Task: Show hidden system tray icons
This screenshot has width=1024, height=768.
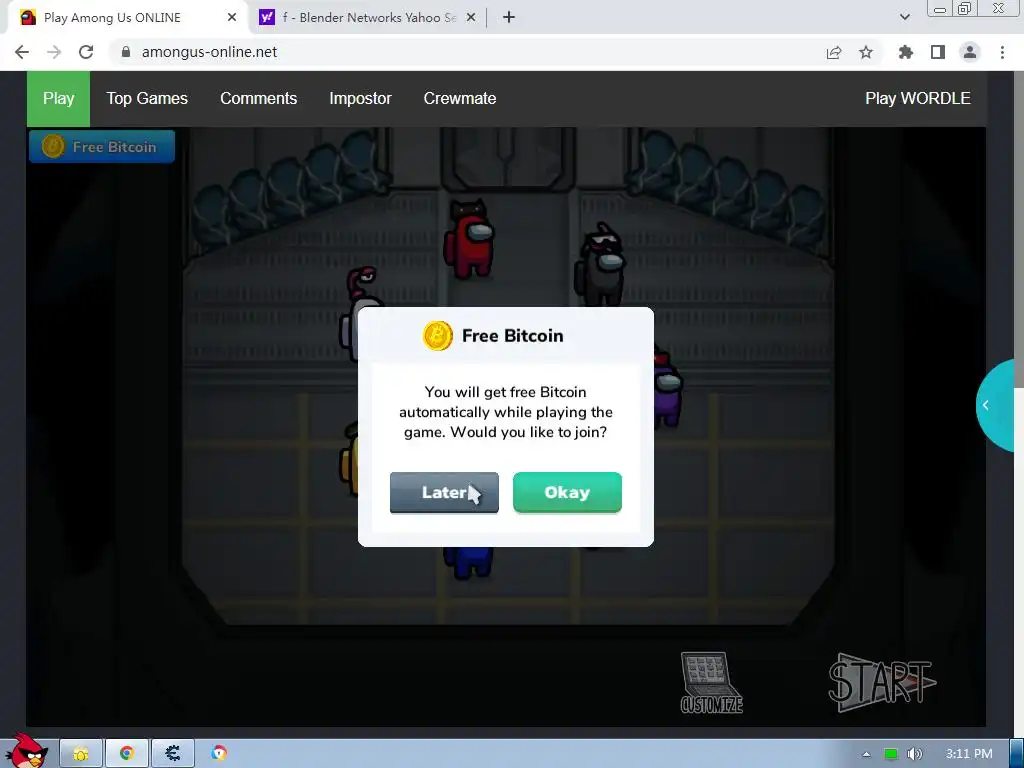Action: (x=866, y=754)
